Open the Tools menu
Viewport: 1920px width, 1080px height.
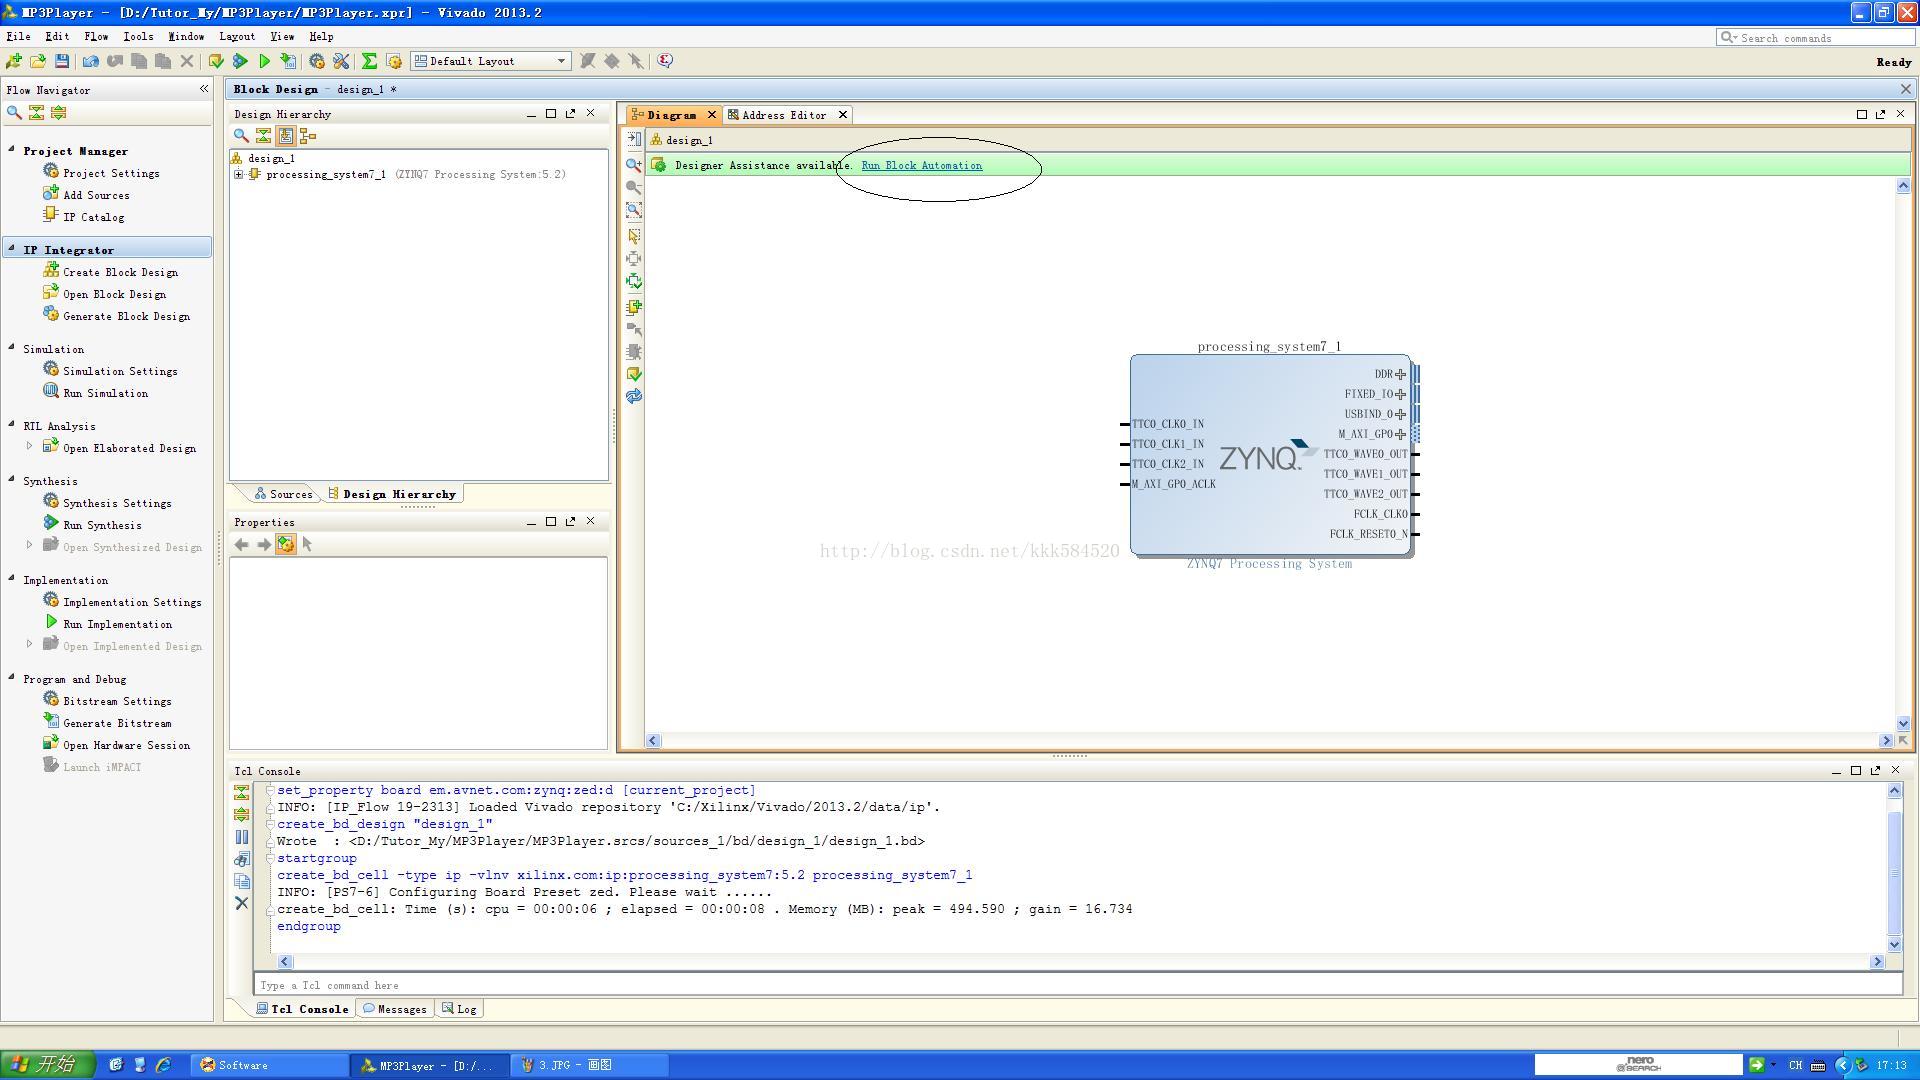pos(138,36)
